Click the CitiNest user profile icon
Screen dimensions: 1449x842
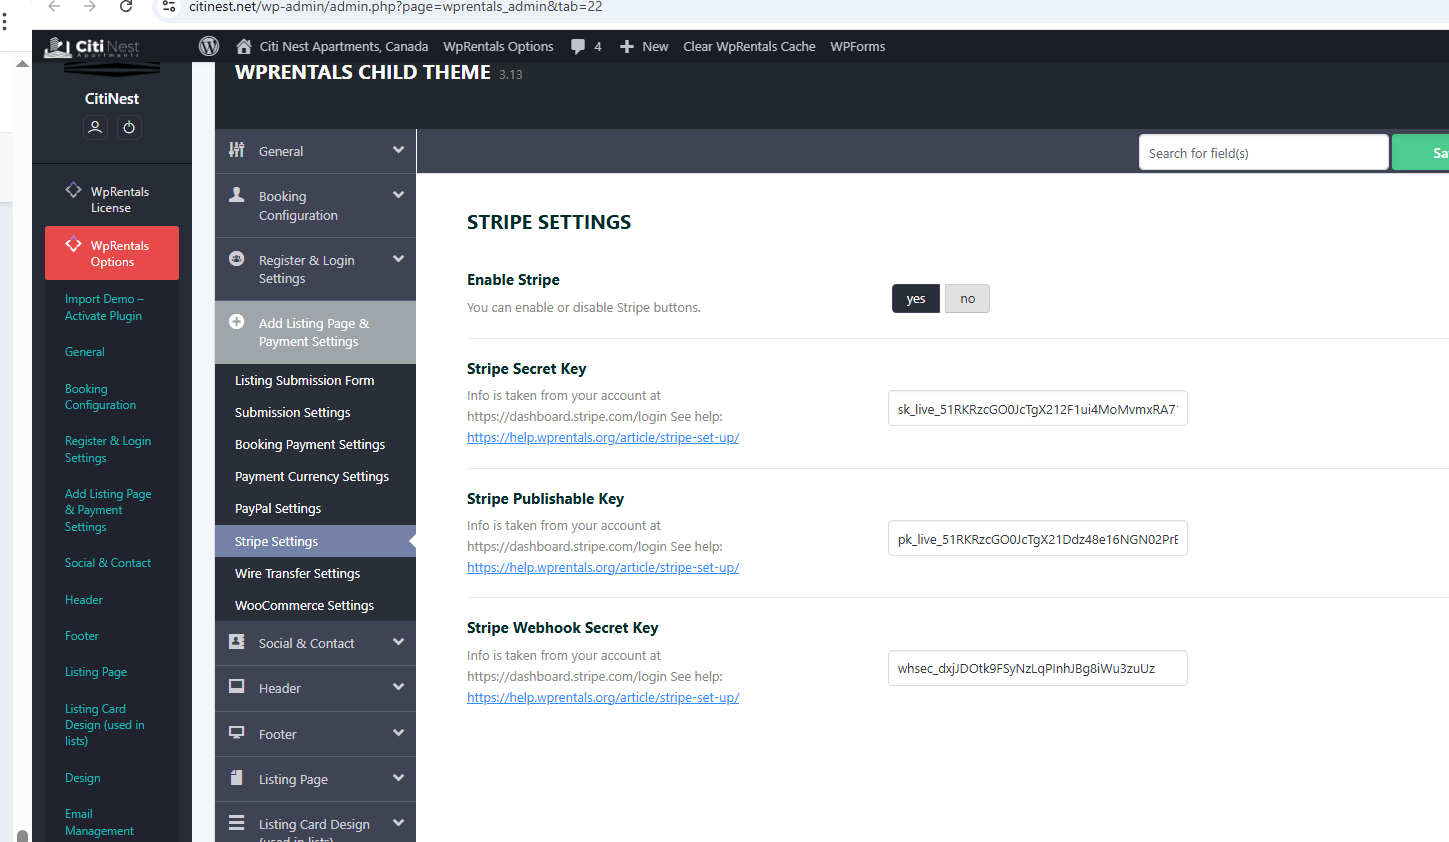point(95,127)
